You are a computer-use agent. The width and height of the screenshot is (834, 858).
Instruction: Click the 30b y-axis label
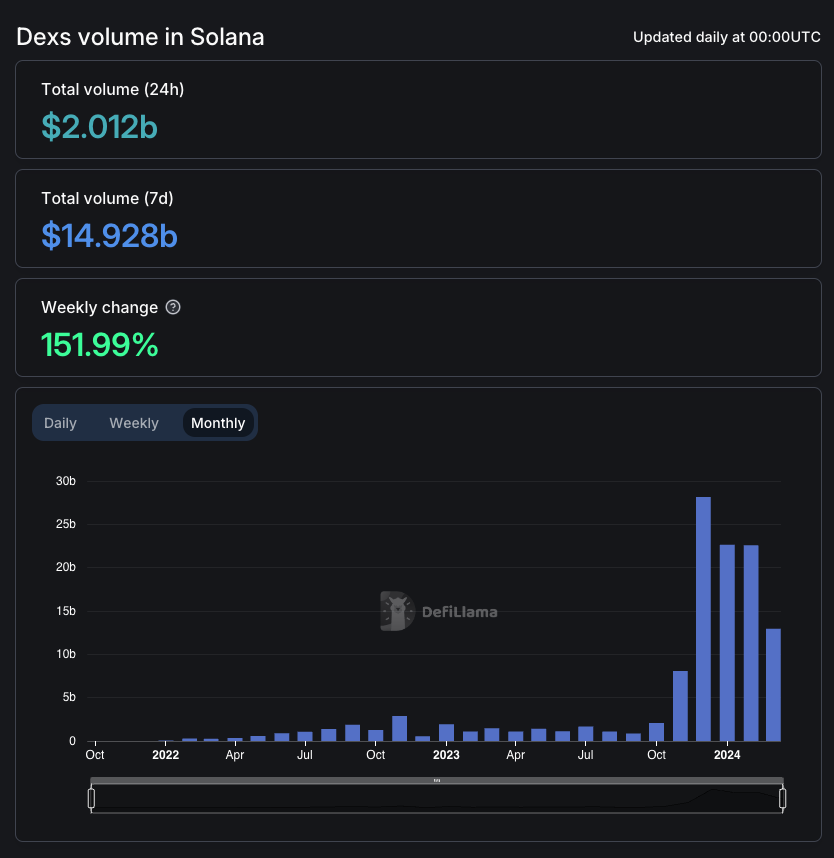tap(66, 481)
